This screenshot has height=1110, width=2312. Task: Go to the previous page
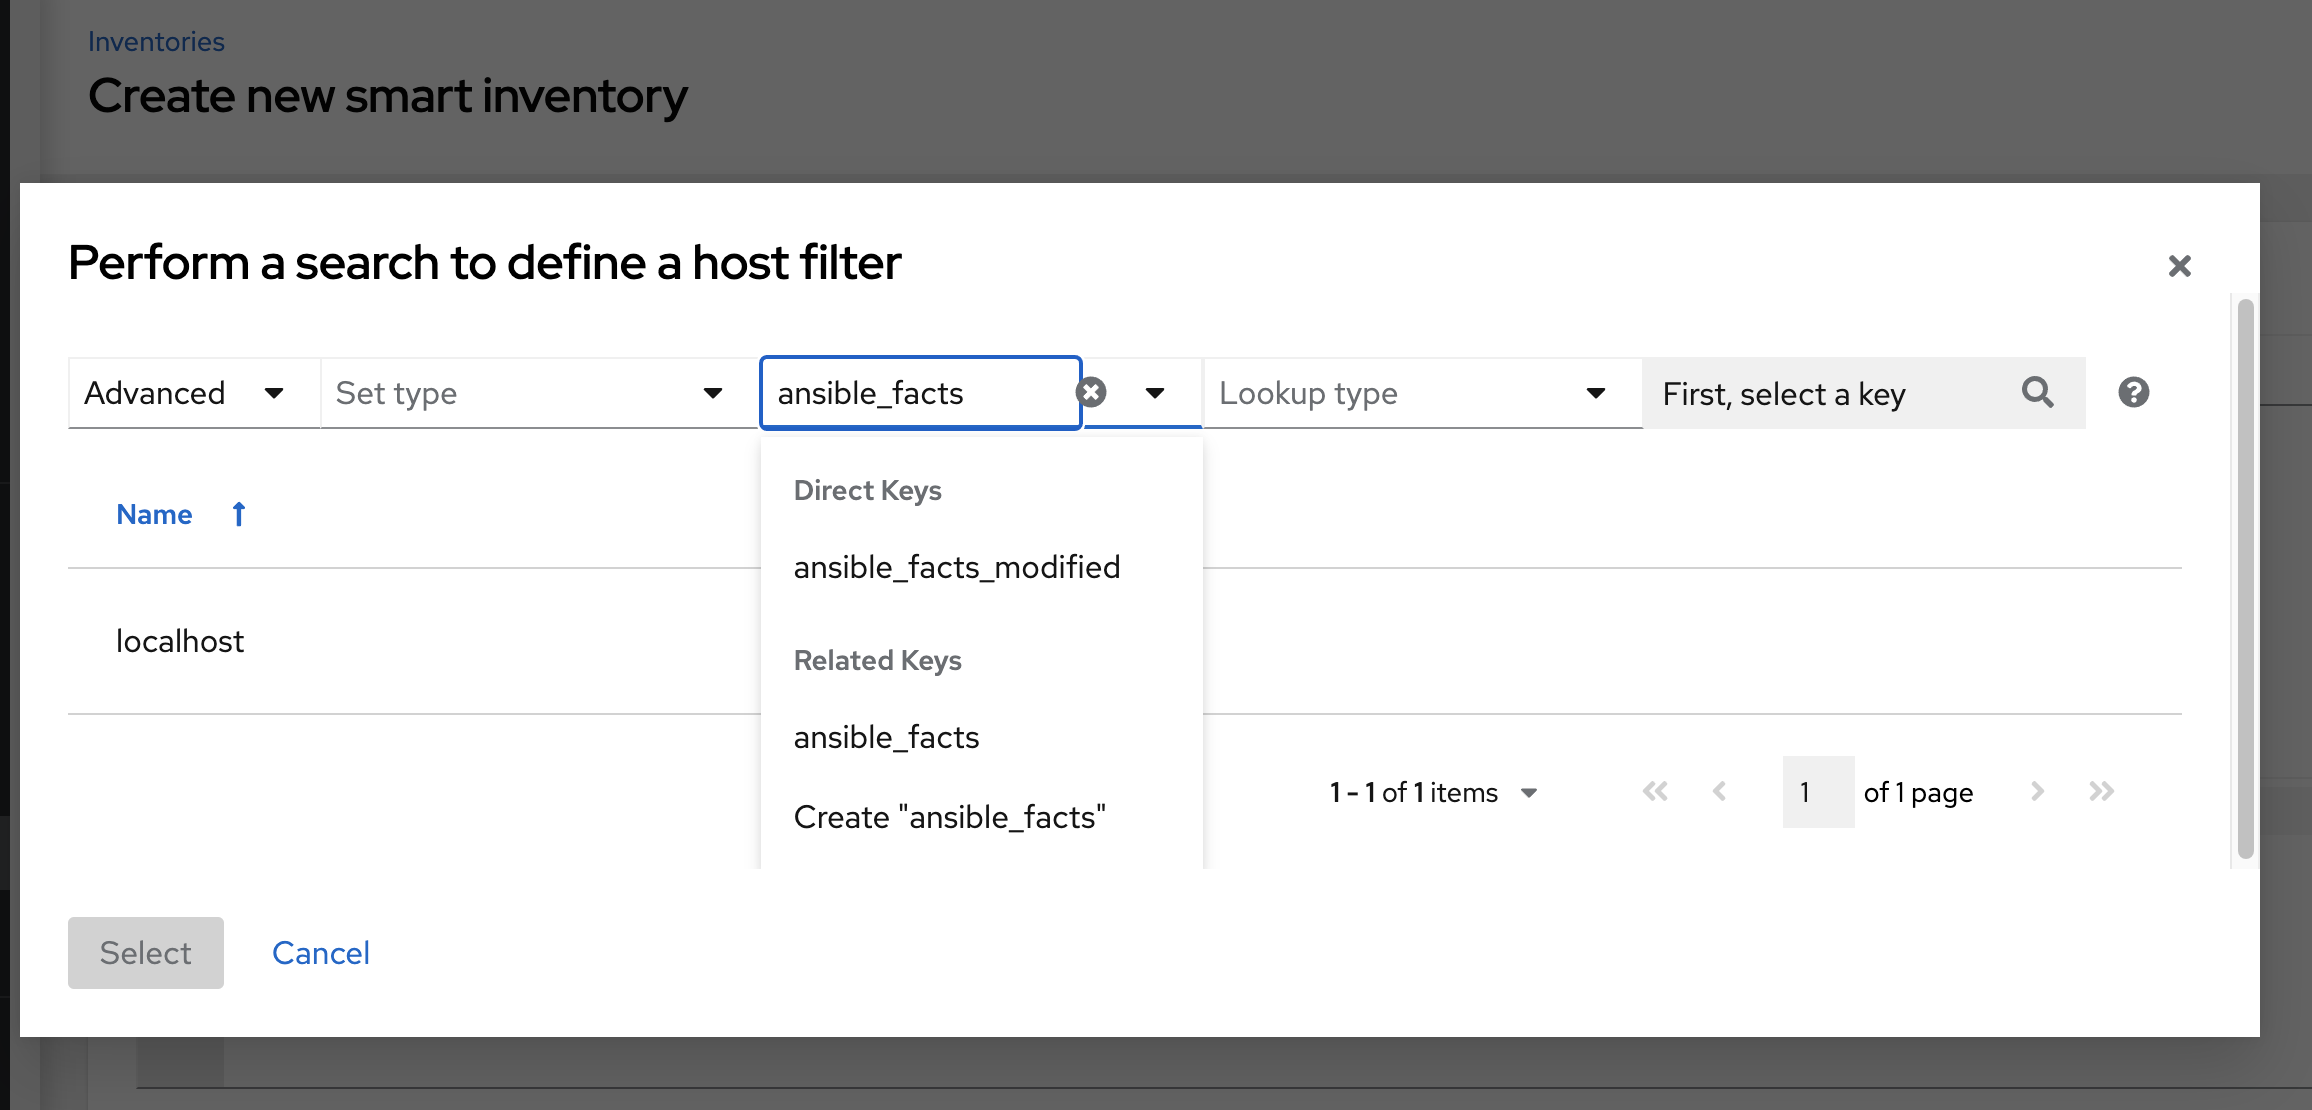click(1721, 791)
